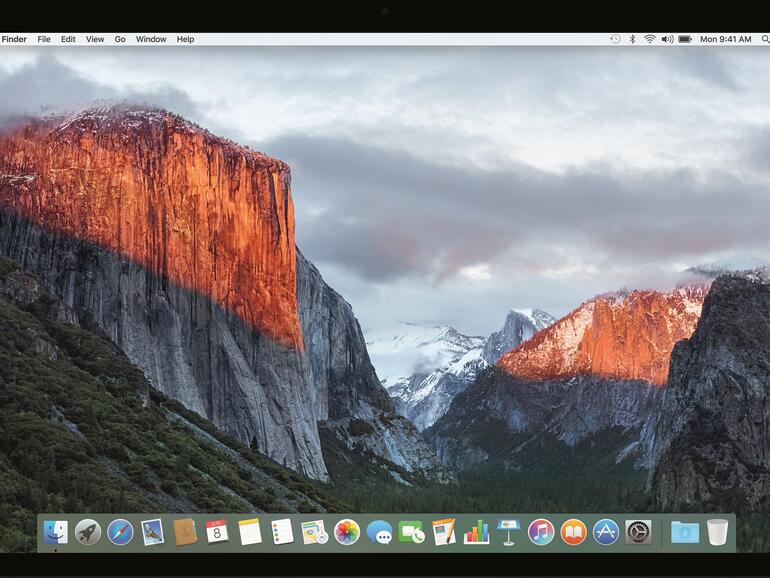
Task: Click the Mon 9:41 AM clock
Action: coord(726,39)
